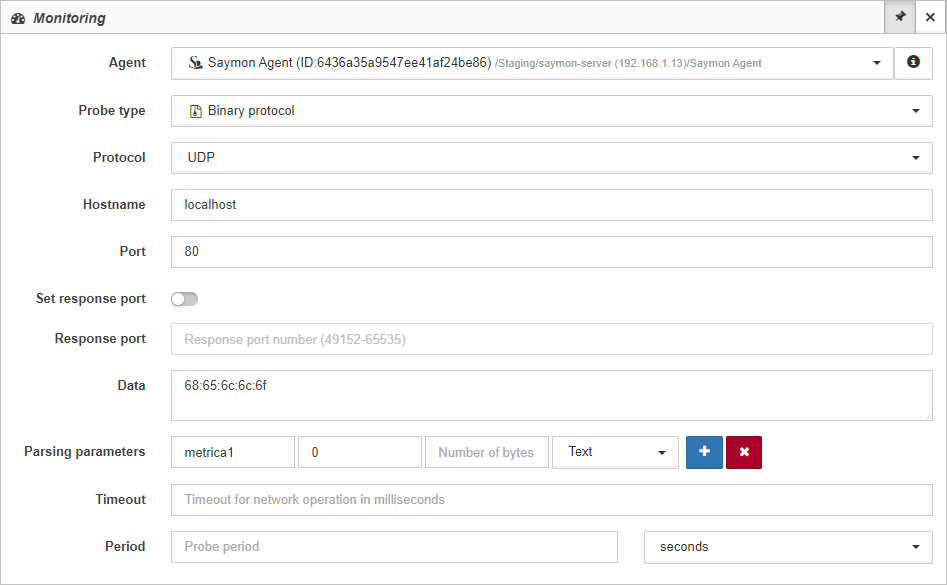Click the Data text area
947x585 pixels.
tap(551, 395)
